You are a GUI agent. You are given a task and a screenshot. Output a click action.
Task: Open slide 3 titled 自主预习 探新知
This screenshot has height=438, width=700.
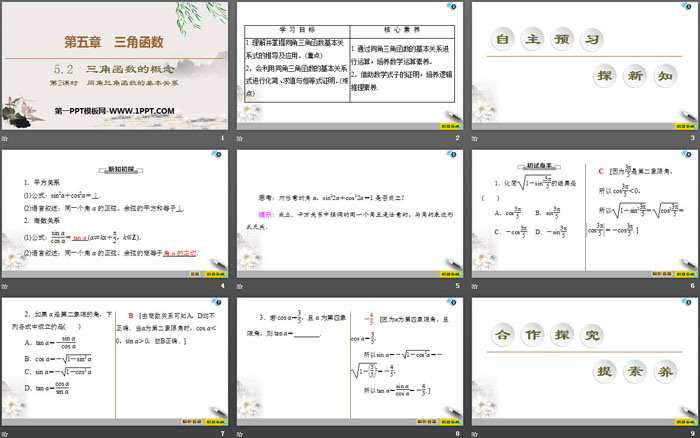[x=583, y=66]
